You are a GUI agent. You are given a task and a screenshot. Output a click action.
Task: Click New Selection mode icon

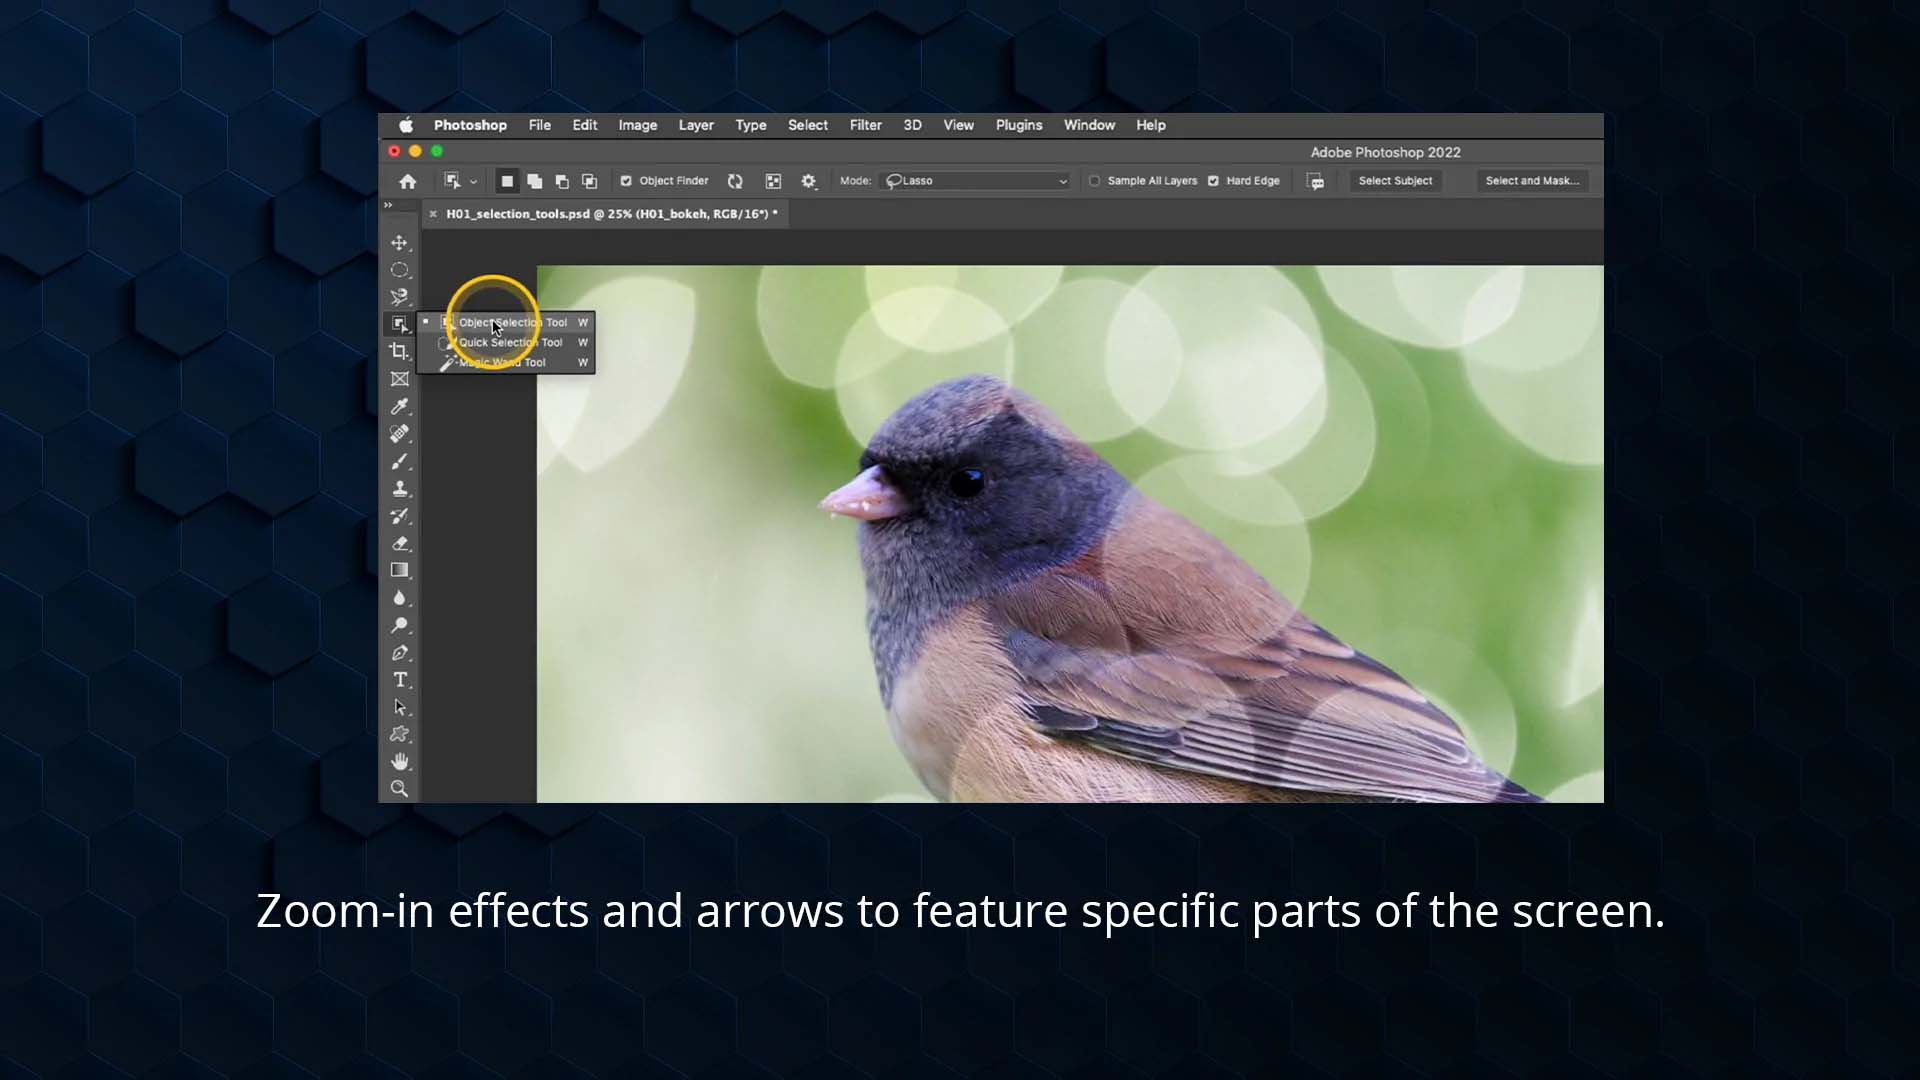(x=507, y=181)
